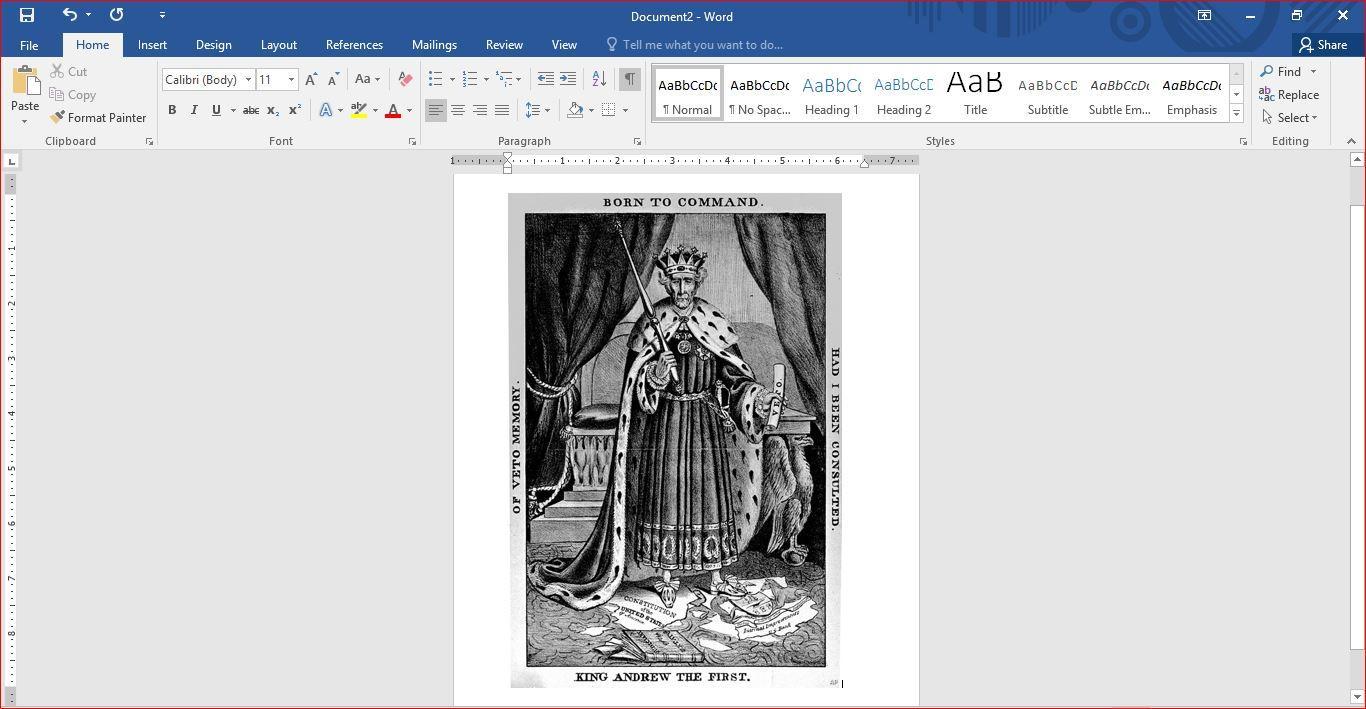The image size is (1366, 709).
Task: Open the Insert ribbon tab
Action: click(152, 45)
